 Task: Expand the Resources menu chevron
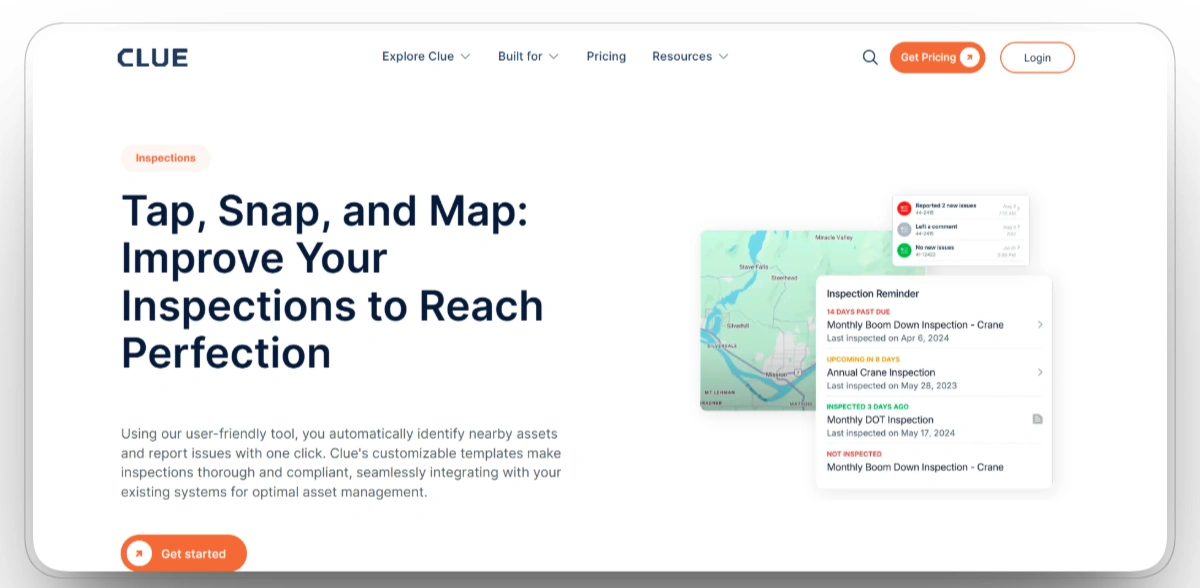tap(723, 57)
